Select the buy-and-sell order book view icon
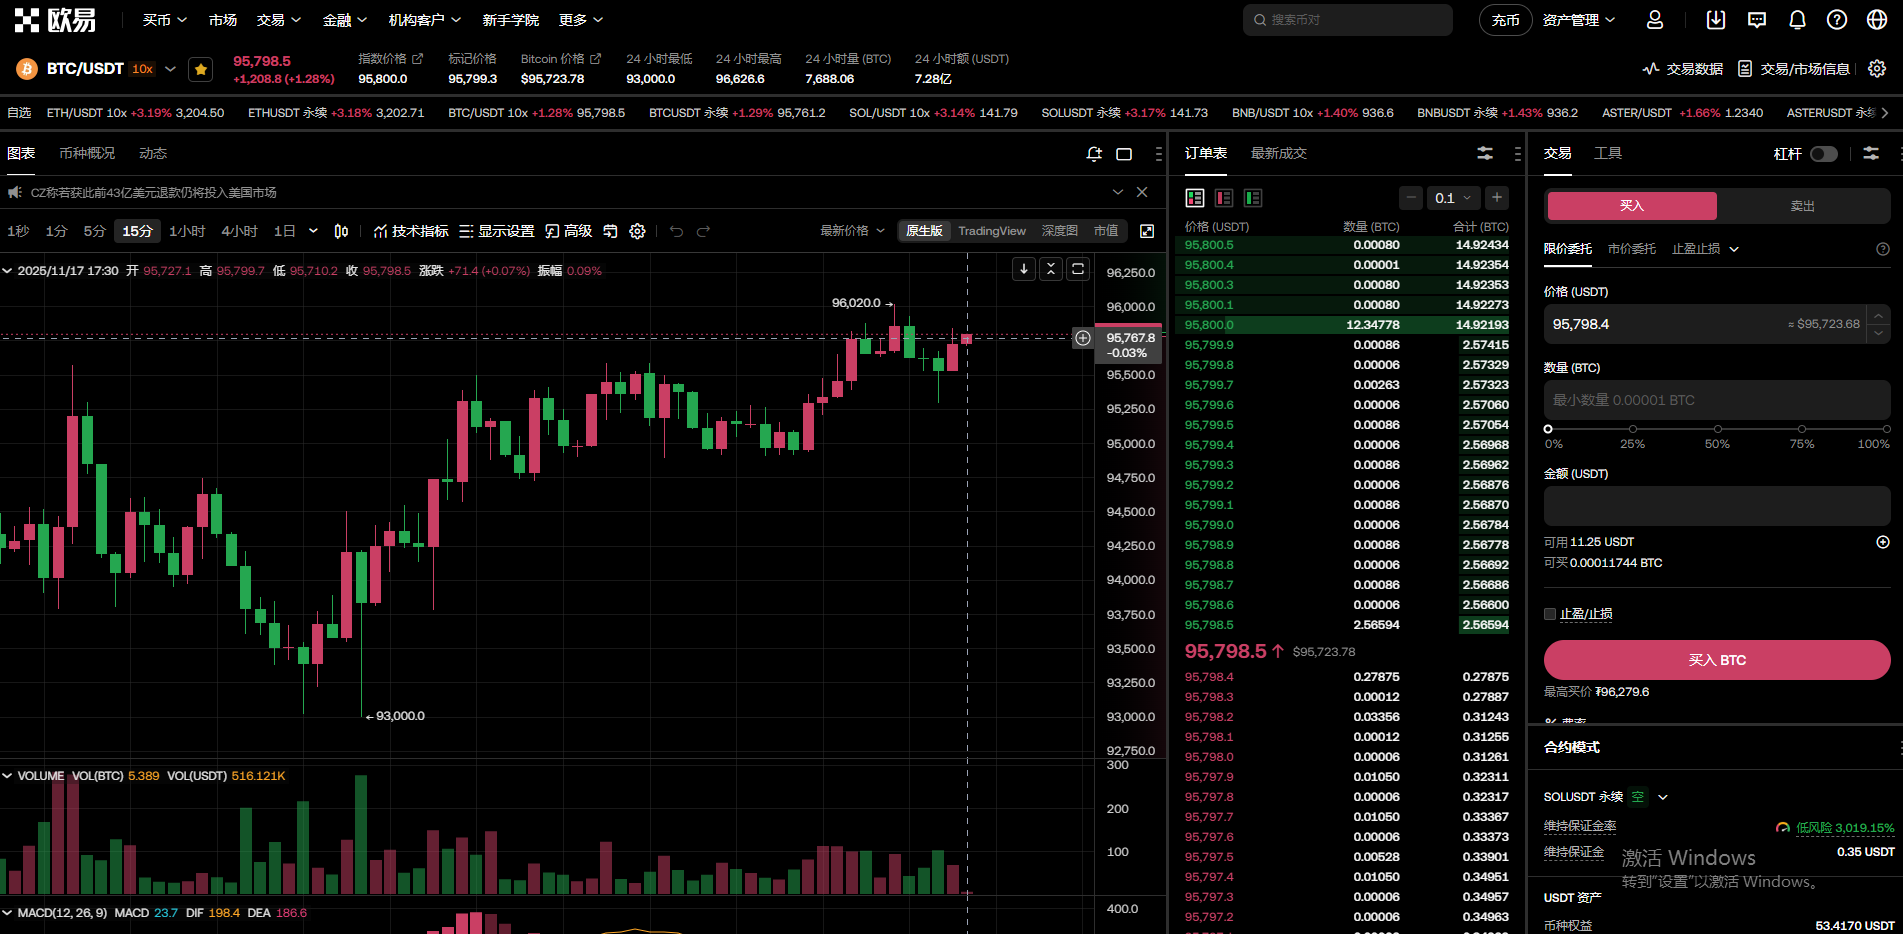The image size is (1903, 934). pyautogui.click(x=1195, y=198)
